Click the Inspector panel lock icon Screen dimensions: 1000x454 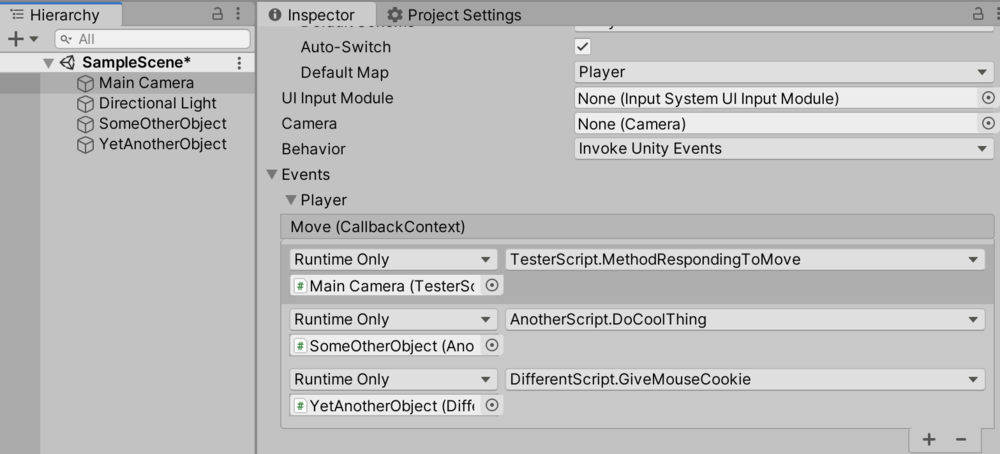point(979,15)
